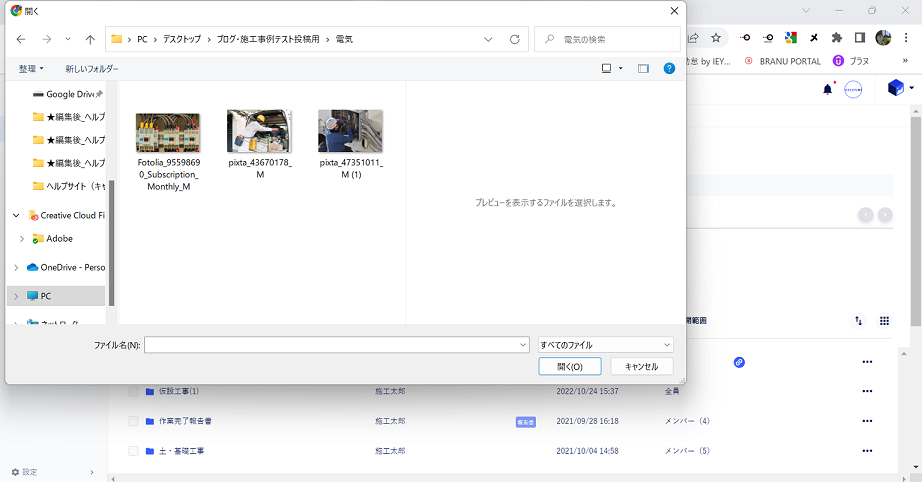Toggle Chrome side panel icon

[860, 38]
